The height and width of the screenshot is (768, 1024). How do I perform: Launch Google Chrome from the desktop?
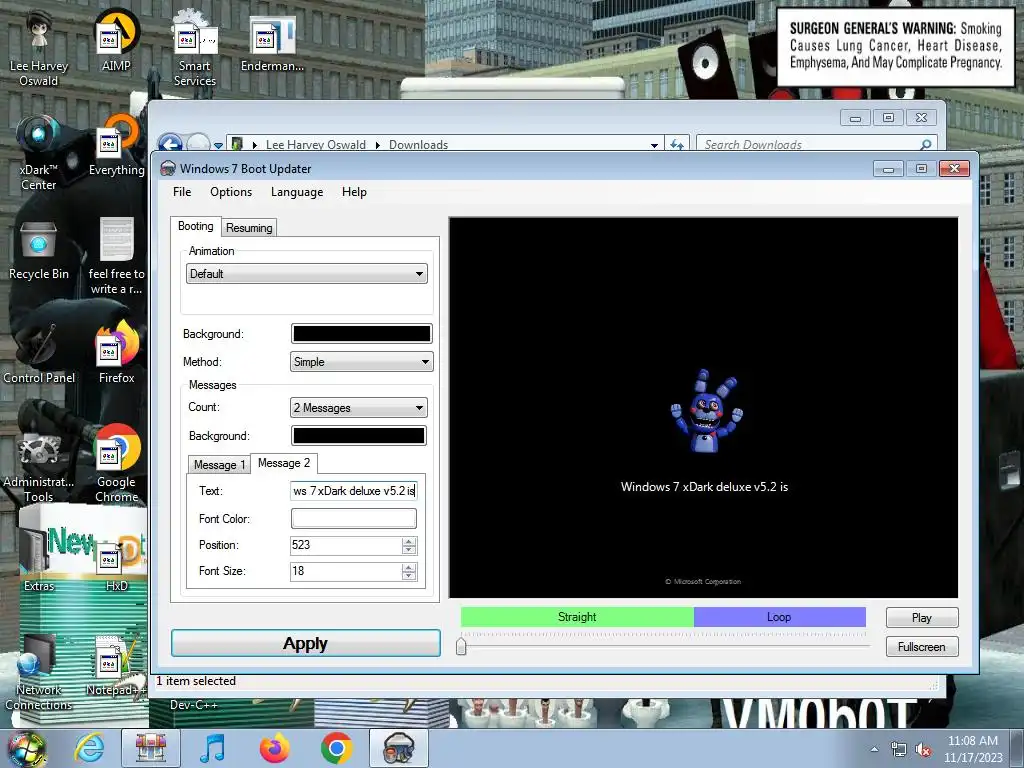pos(116,464)
